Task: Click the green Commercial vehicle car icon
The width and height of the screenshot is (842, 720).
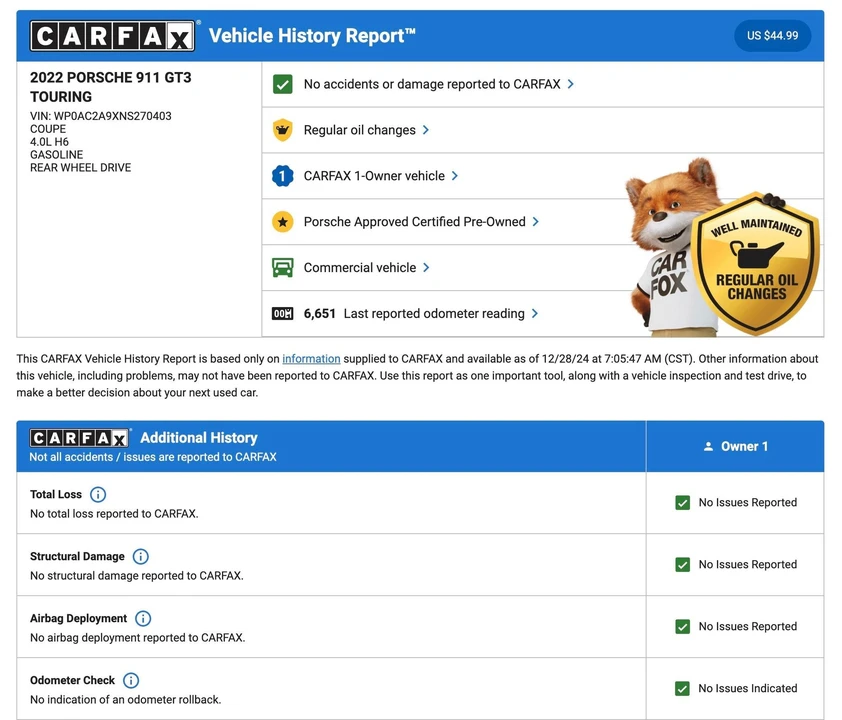Action: [282, 267]
